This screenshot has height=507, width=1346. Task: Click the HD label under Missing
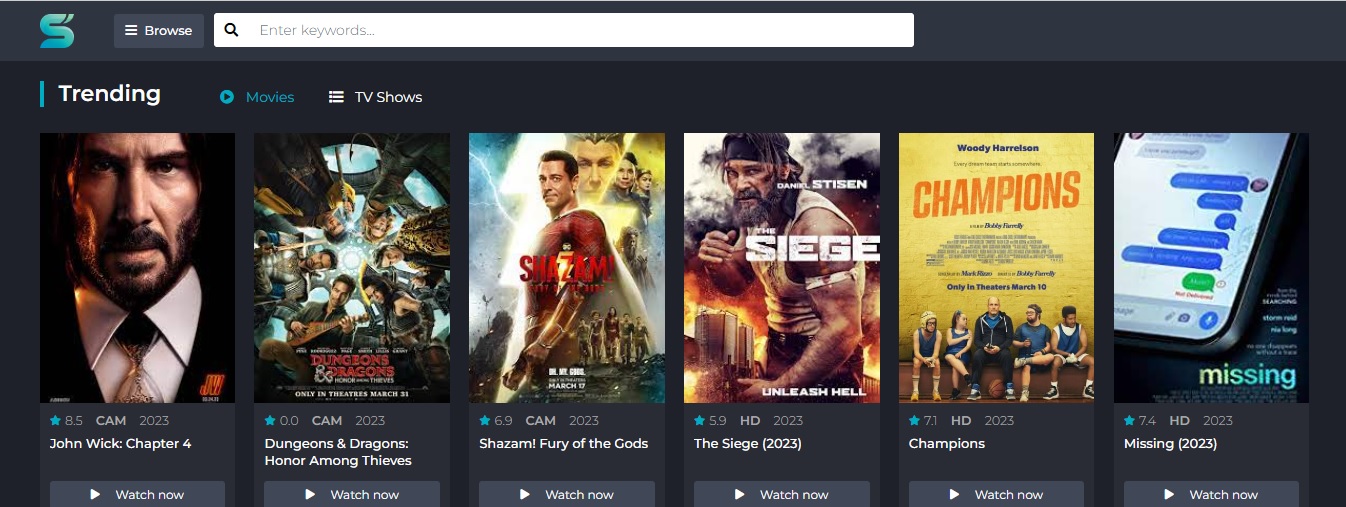coord(1179,421)
